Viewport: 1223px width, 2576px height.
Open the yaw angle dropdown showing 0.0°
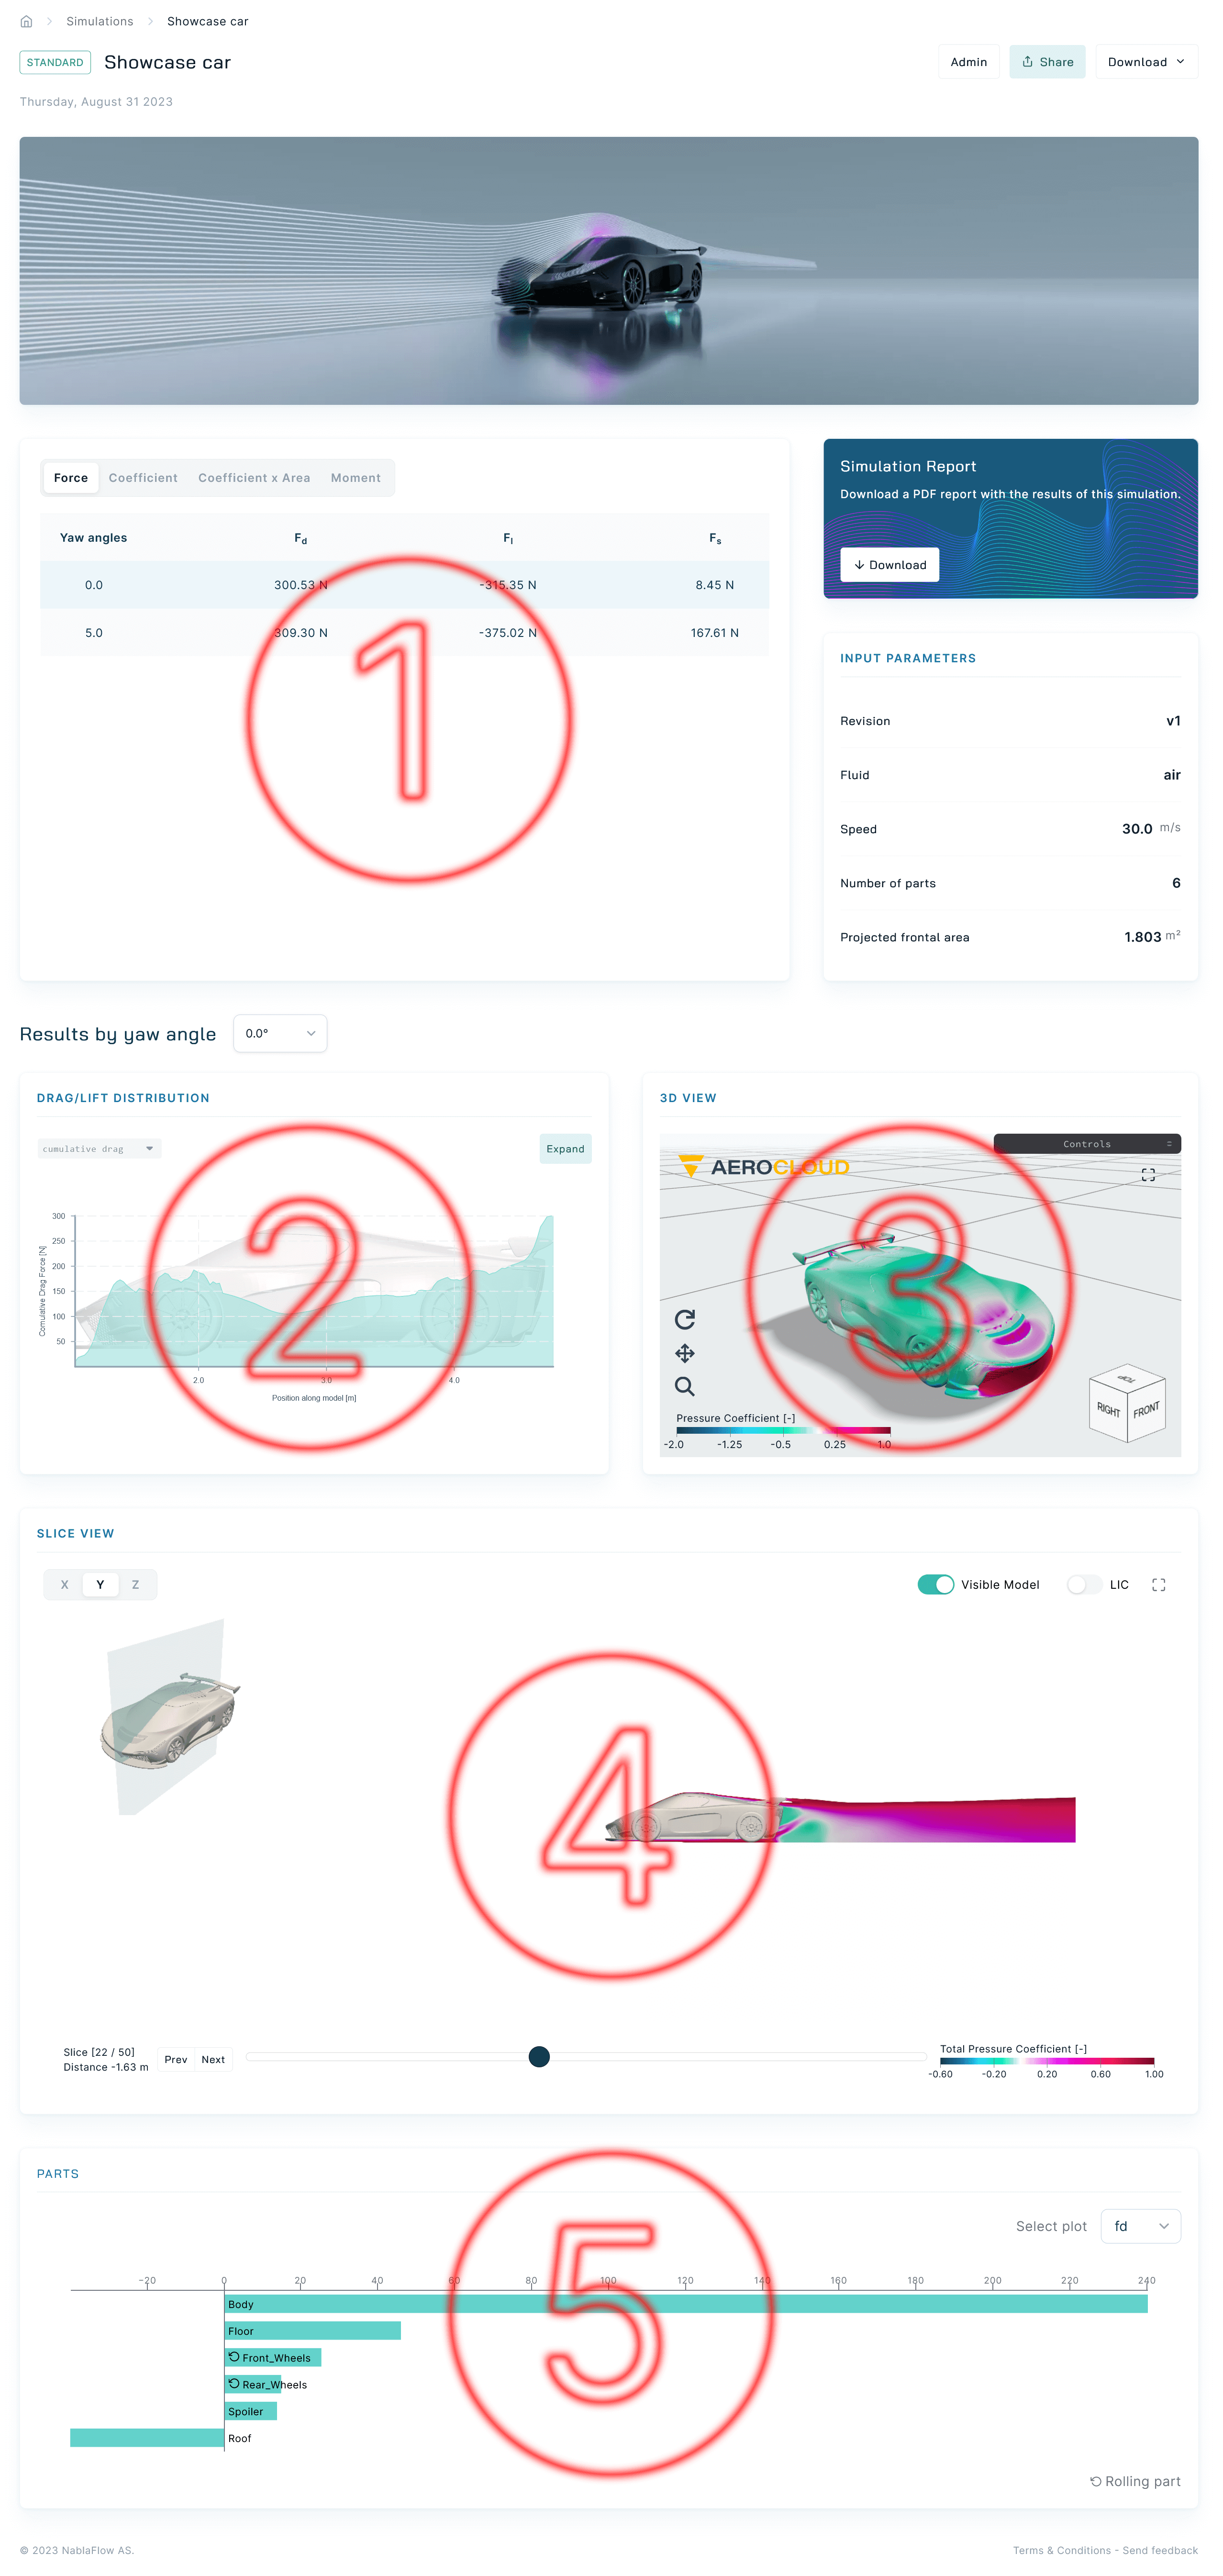pyautogui.click(x=280, y=1033)
